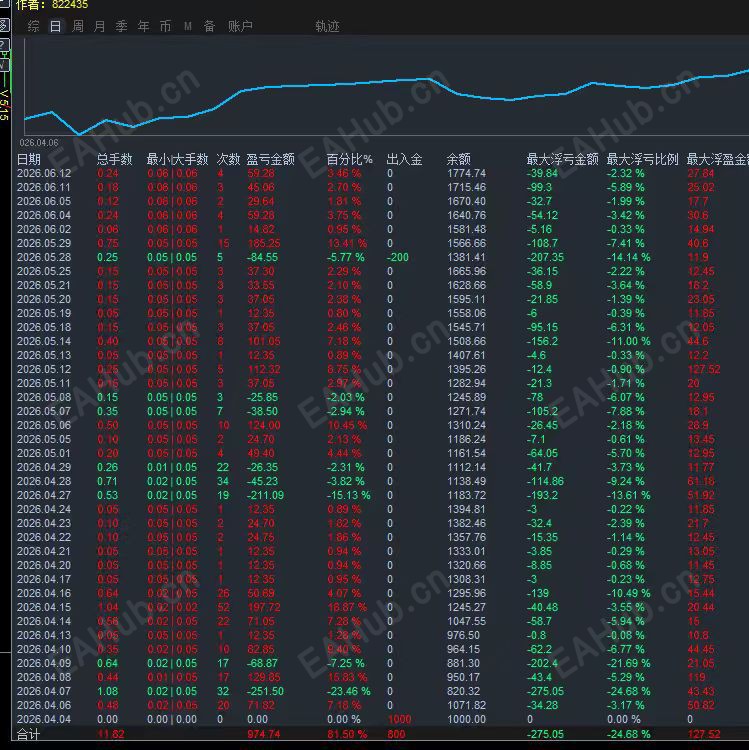The height and width of the screenshot is (750, 749).
Task: Select the 2026.04.07 row with -251.50 loss
Action: [x=380, y=691]
